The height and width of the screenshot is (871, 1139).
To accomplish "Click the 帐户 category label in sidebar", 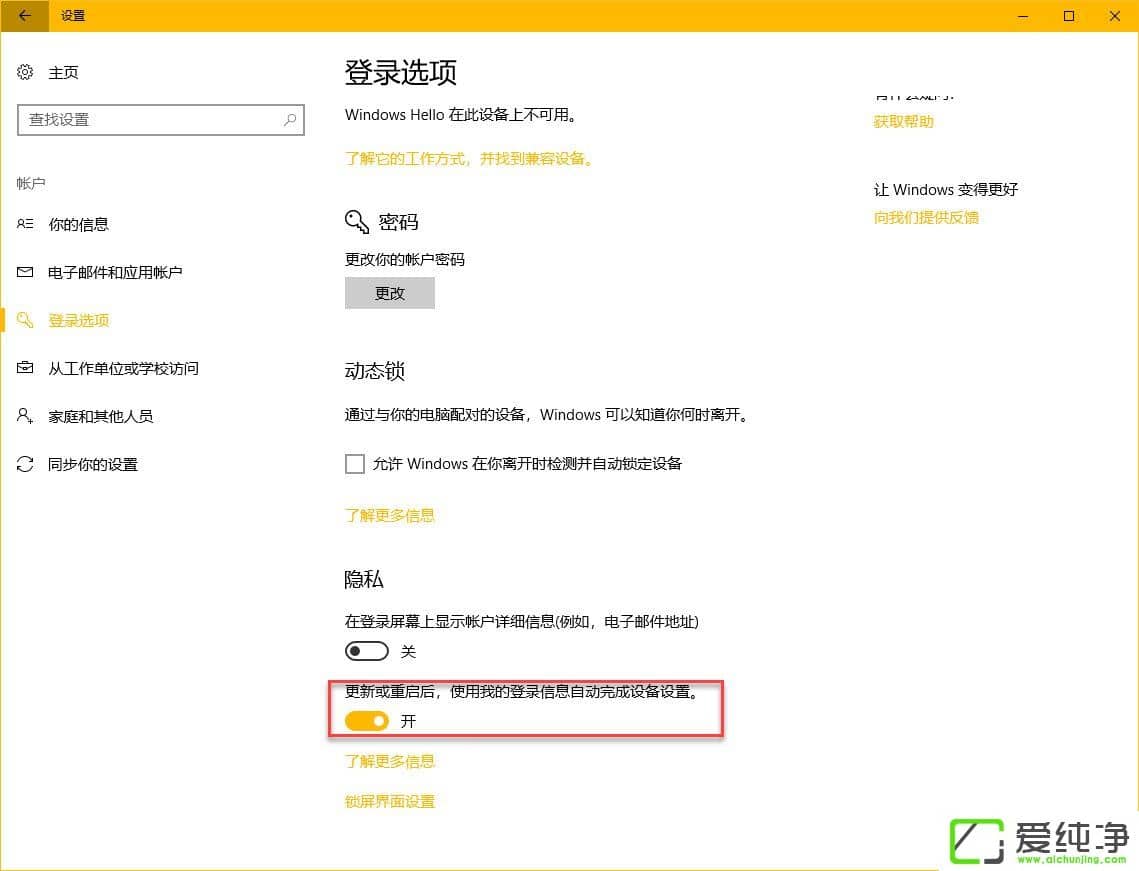I will pyautogui.click(x=31, y=183).
